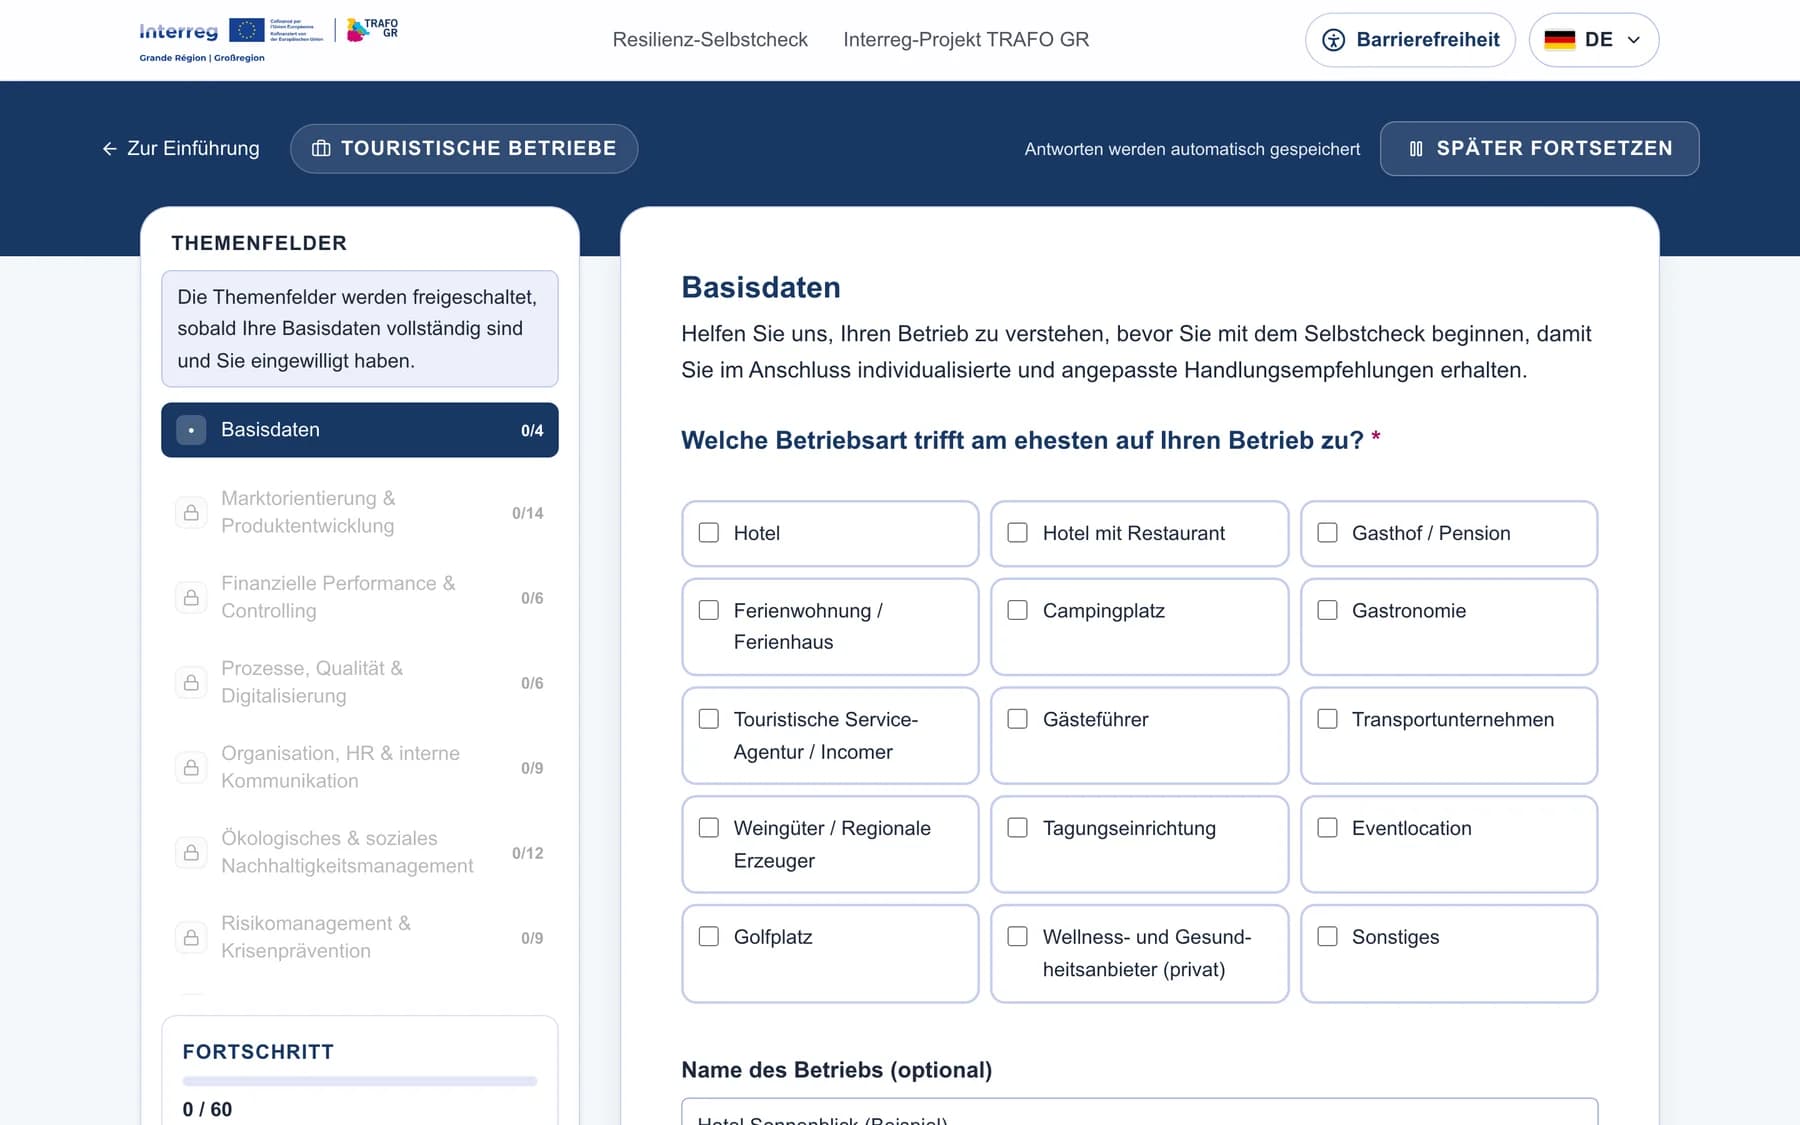Click the pause icon in Später fortsetzen
This screenshot has width=1800, height=1125.
coord(1416,149)
